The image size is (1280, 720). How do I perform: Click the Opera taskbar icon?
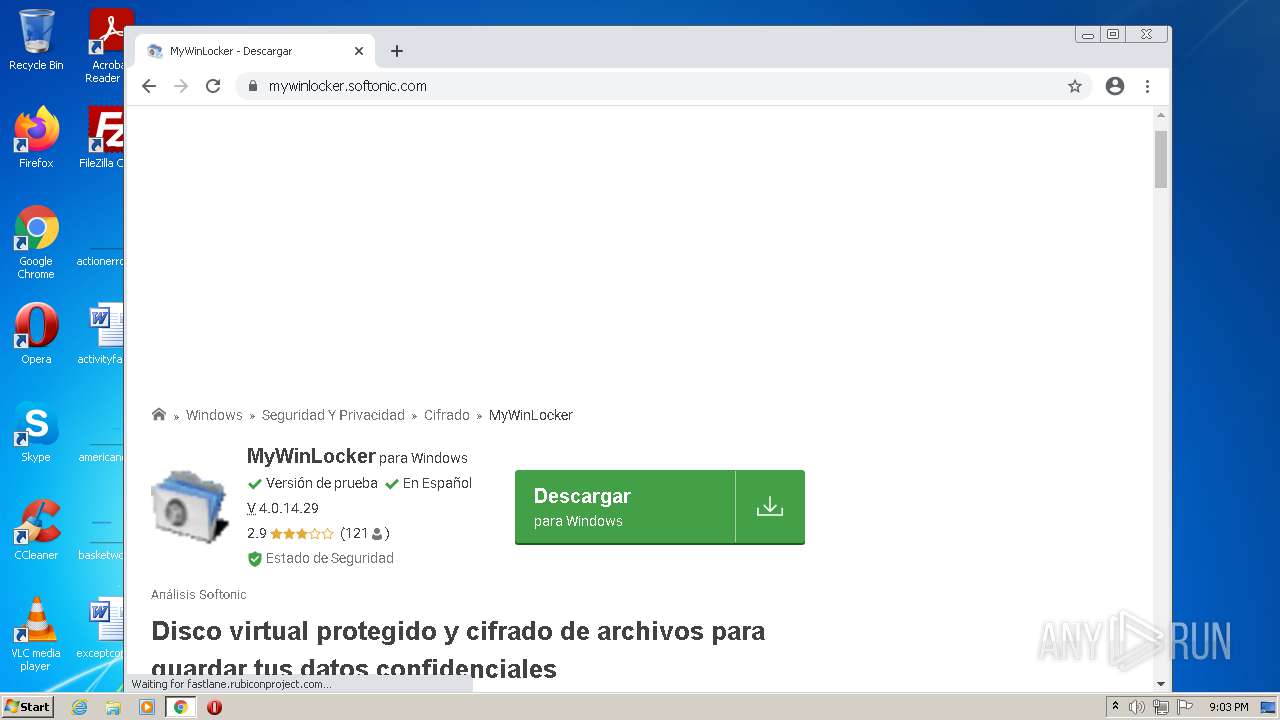click(214, 707)
